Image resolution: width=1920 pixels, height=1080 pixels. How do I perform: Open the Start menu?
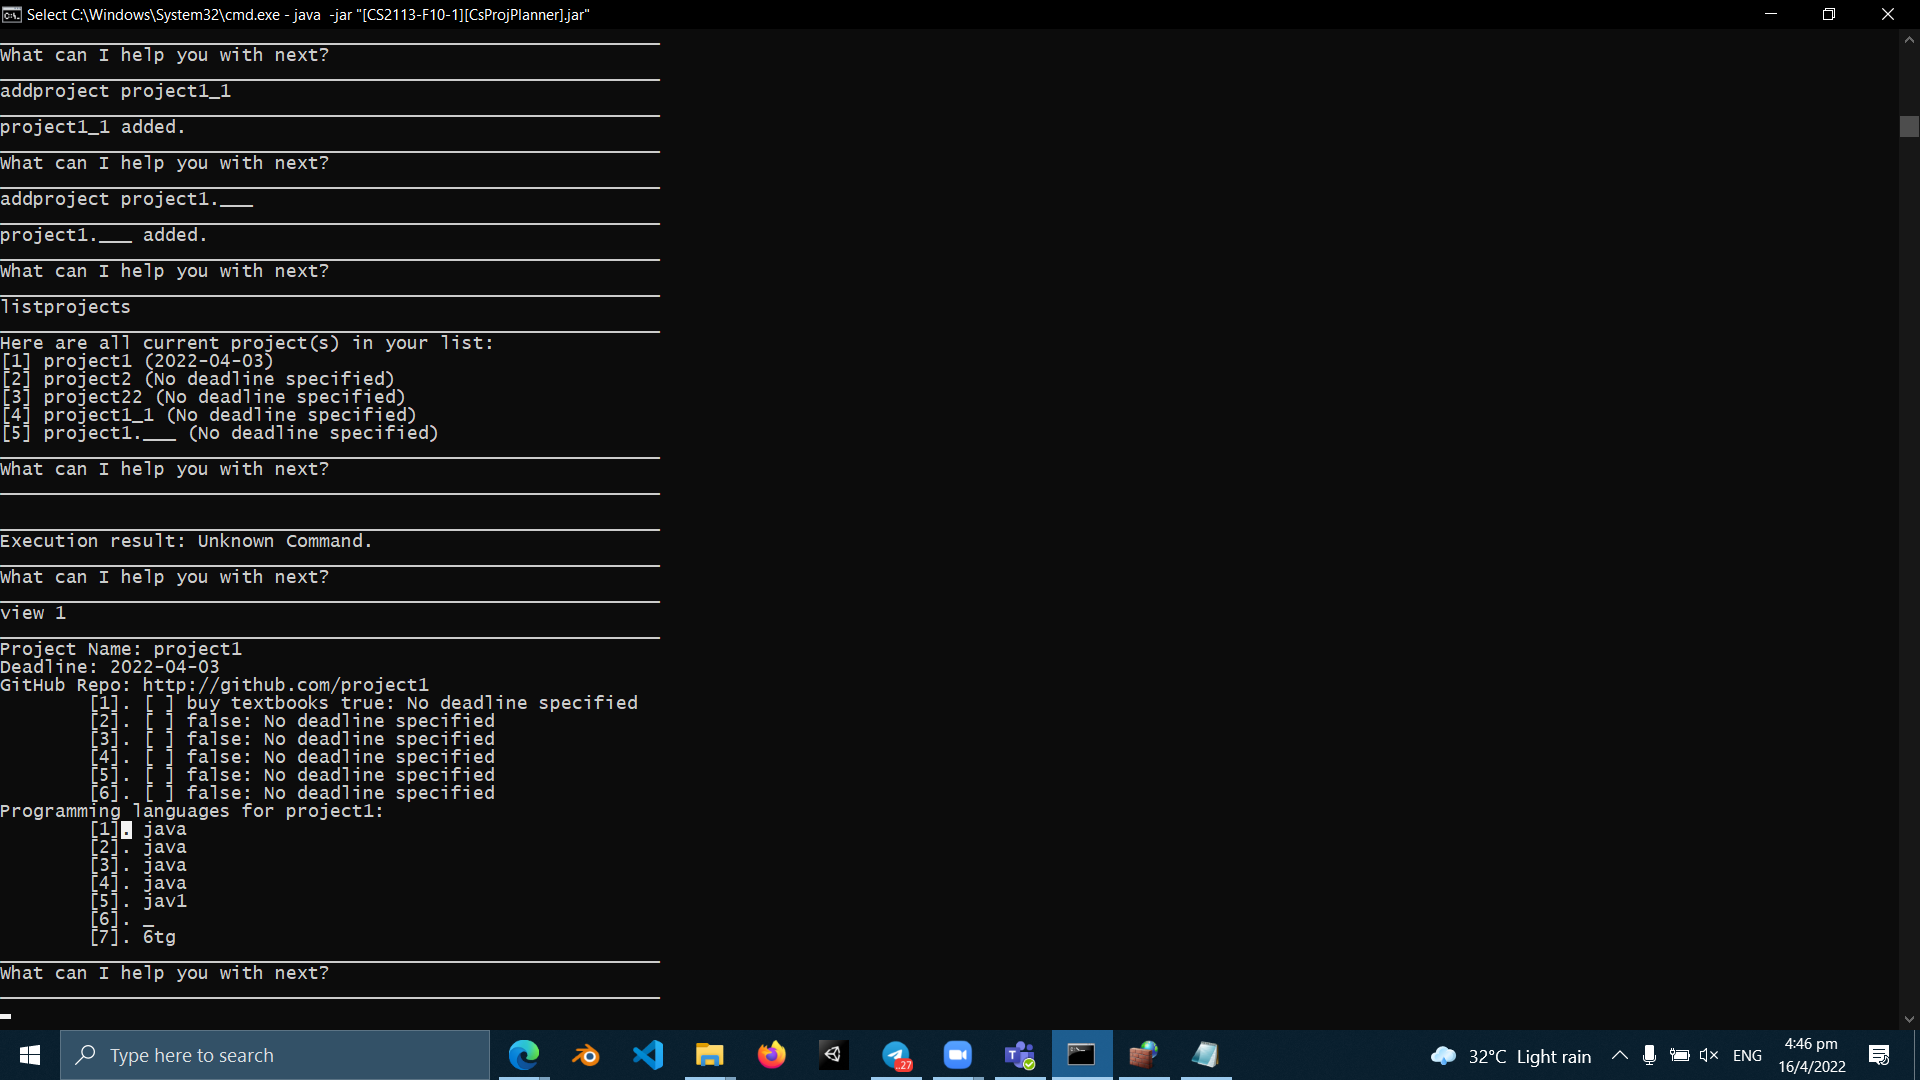tap(30, 1055)
